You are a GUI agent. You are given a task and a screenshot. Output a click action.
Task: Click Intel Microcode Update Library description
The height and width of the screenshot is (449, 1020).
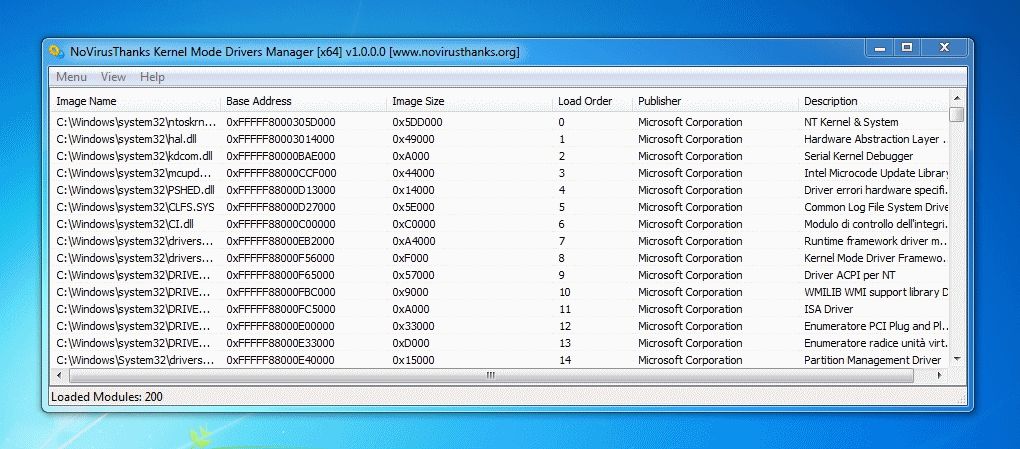[876, 173]
